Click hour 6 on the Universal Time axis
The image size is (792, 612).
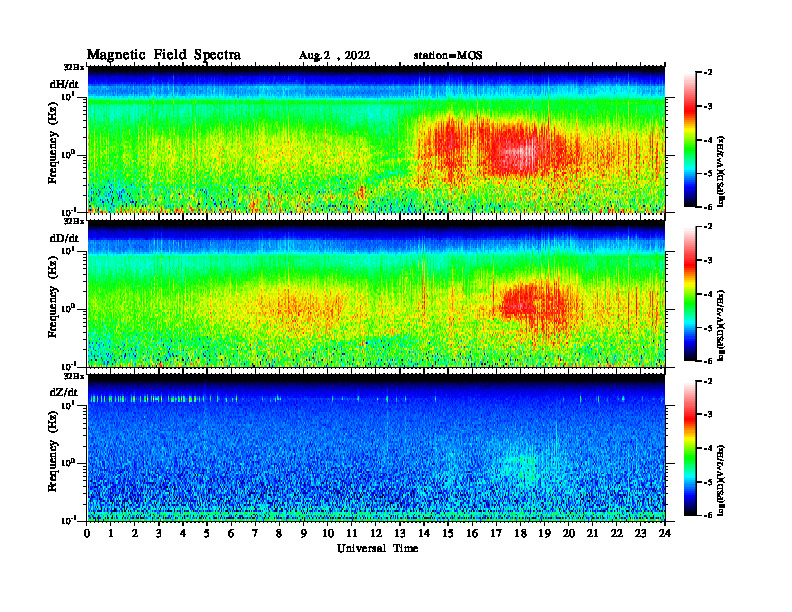tap(231, 533)
